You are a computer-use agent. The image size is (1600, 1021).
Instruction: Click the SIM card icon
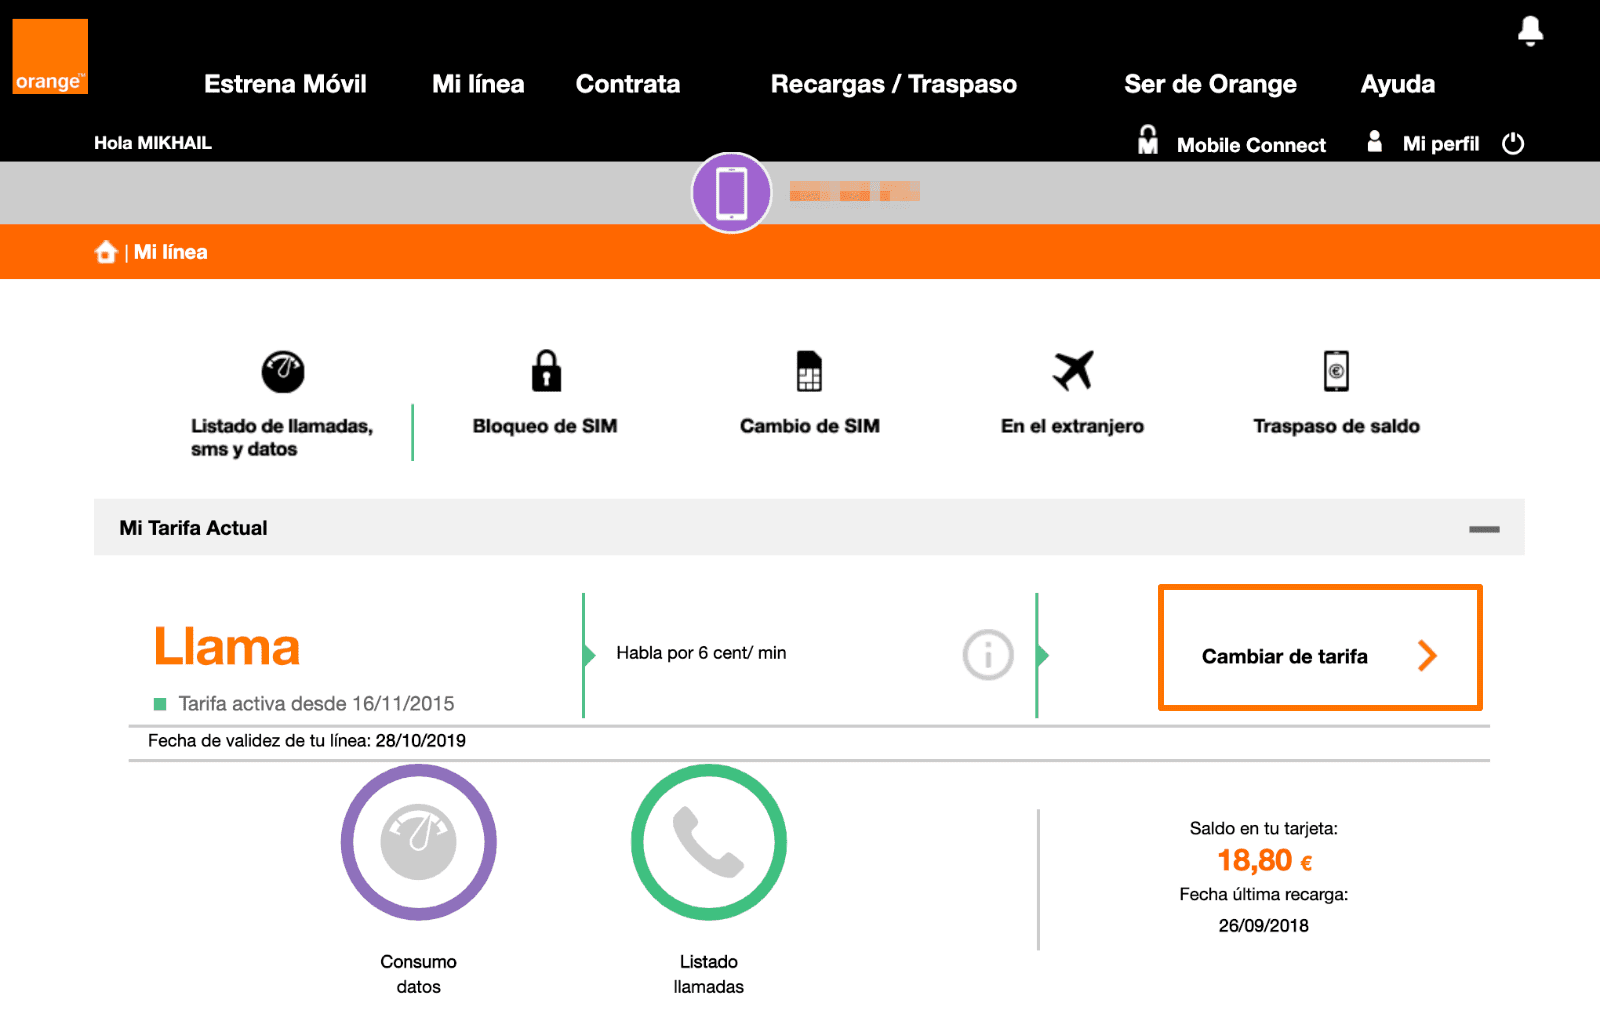coord(809,371)
